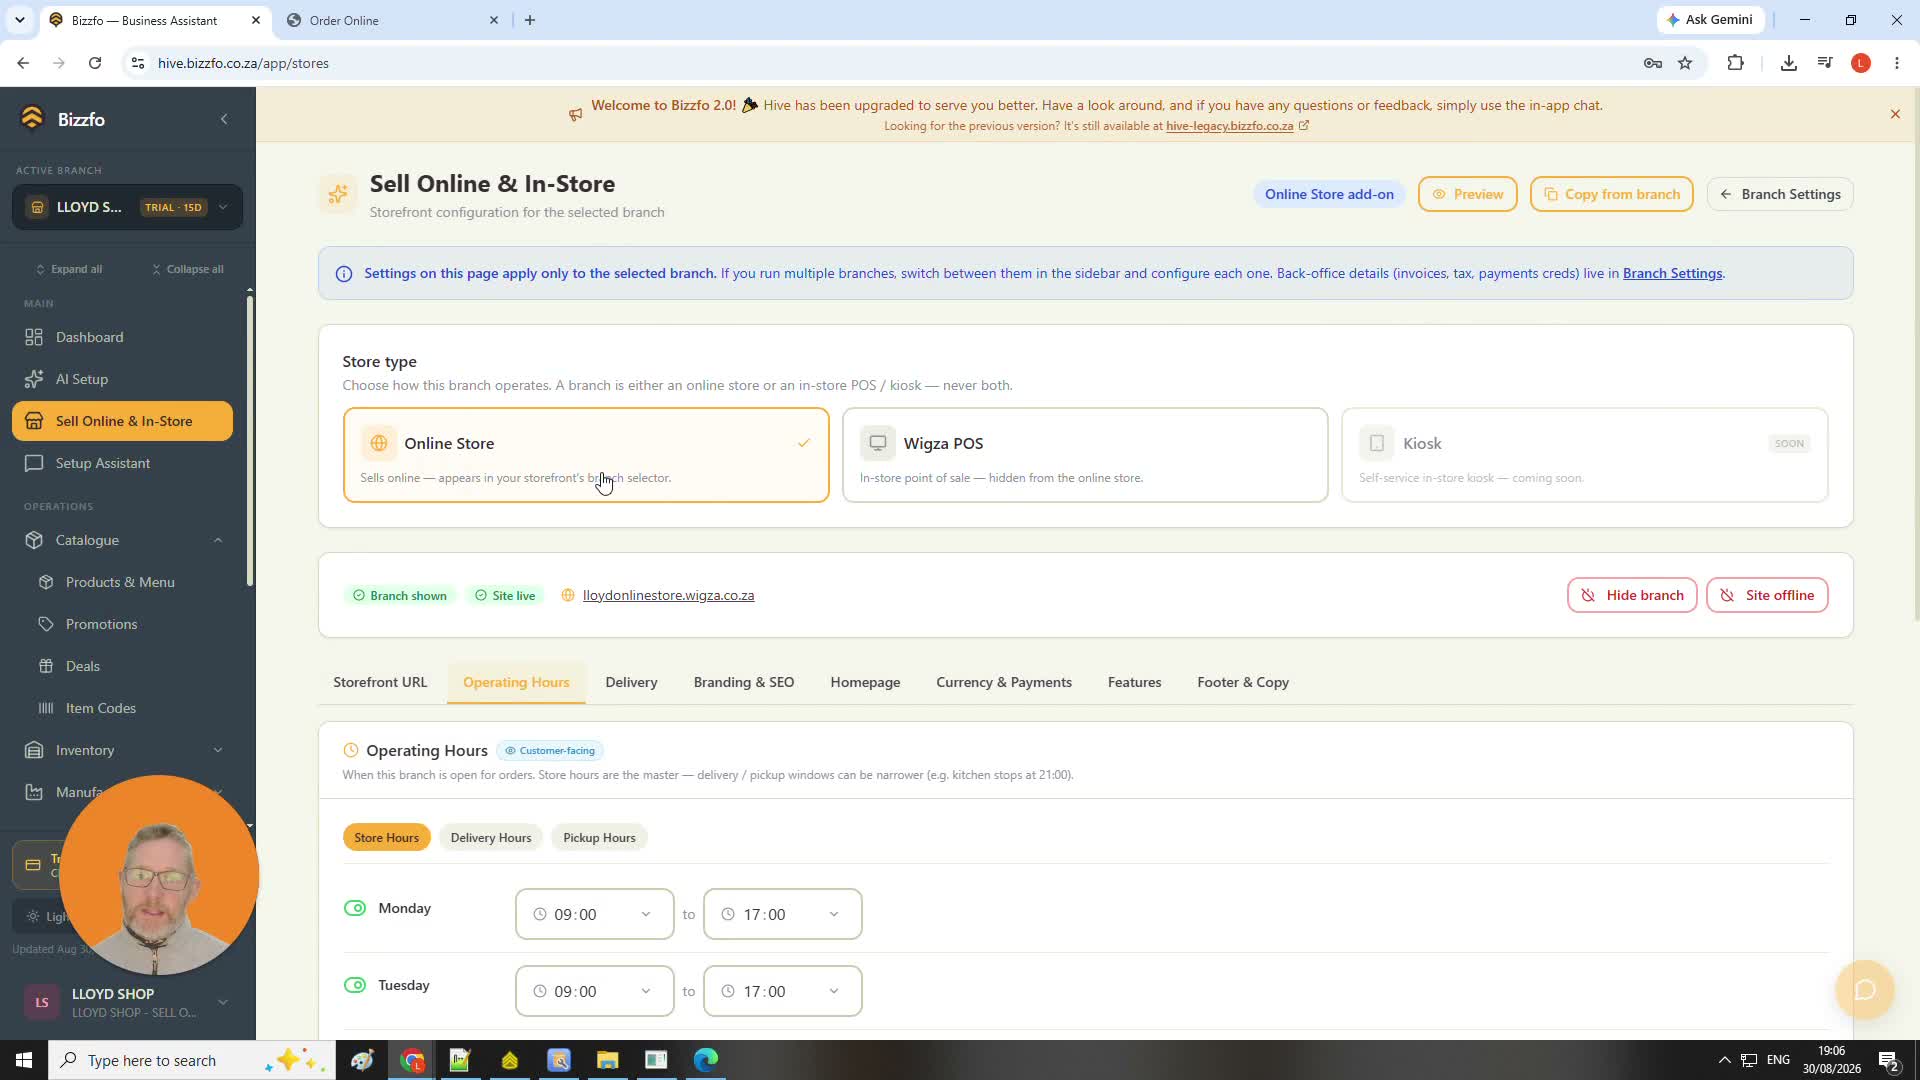The width and height of the screenshot is (1920, 1080).
Task: Click Expand all in sidebar
Action: (69, 269)
